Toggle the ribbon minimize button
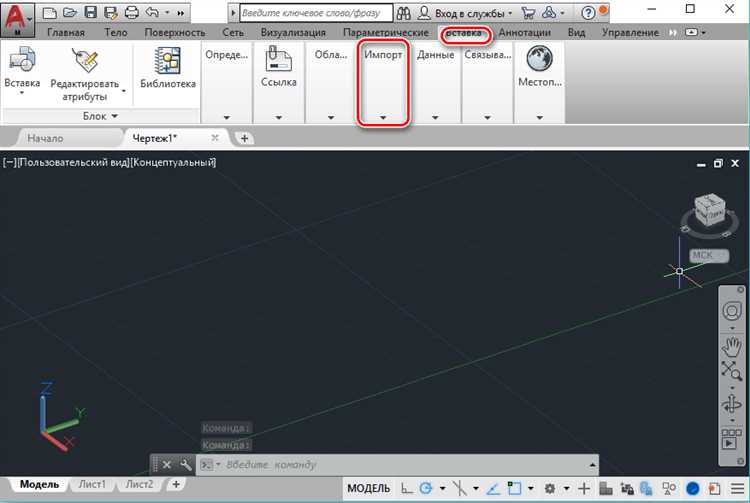The width and height of the screenshot is (750, 503). point(691,33)
